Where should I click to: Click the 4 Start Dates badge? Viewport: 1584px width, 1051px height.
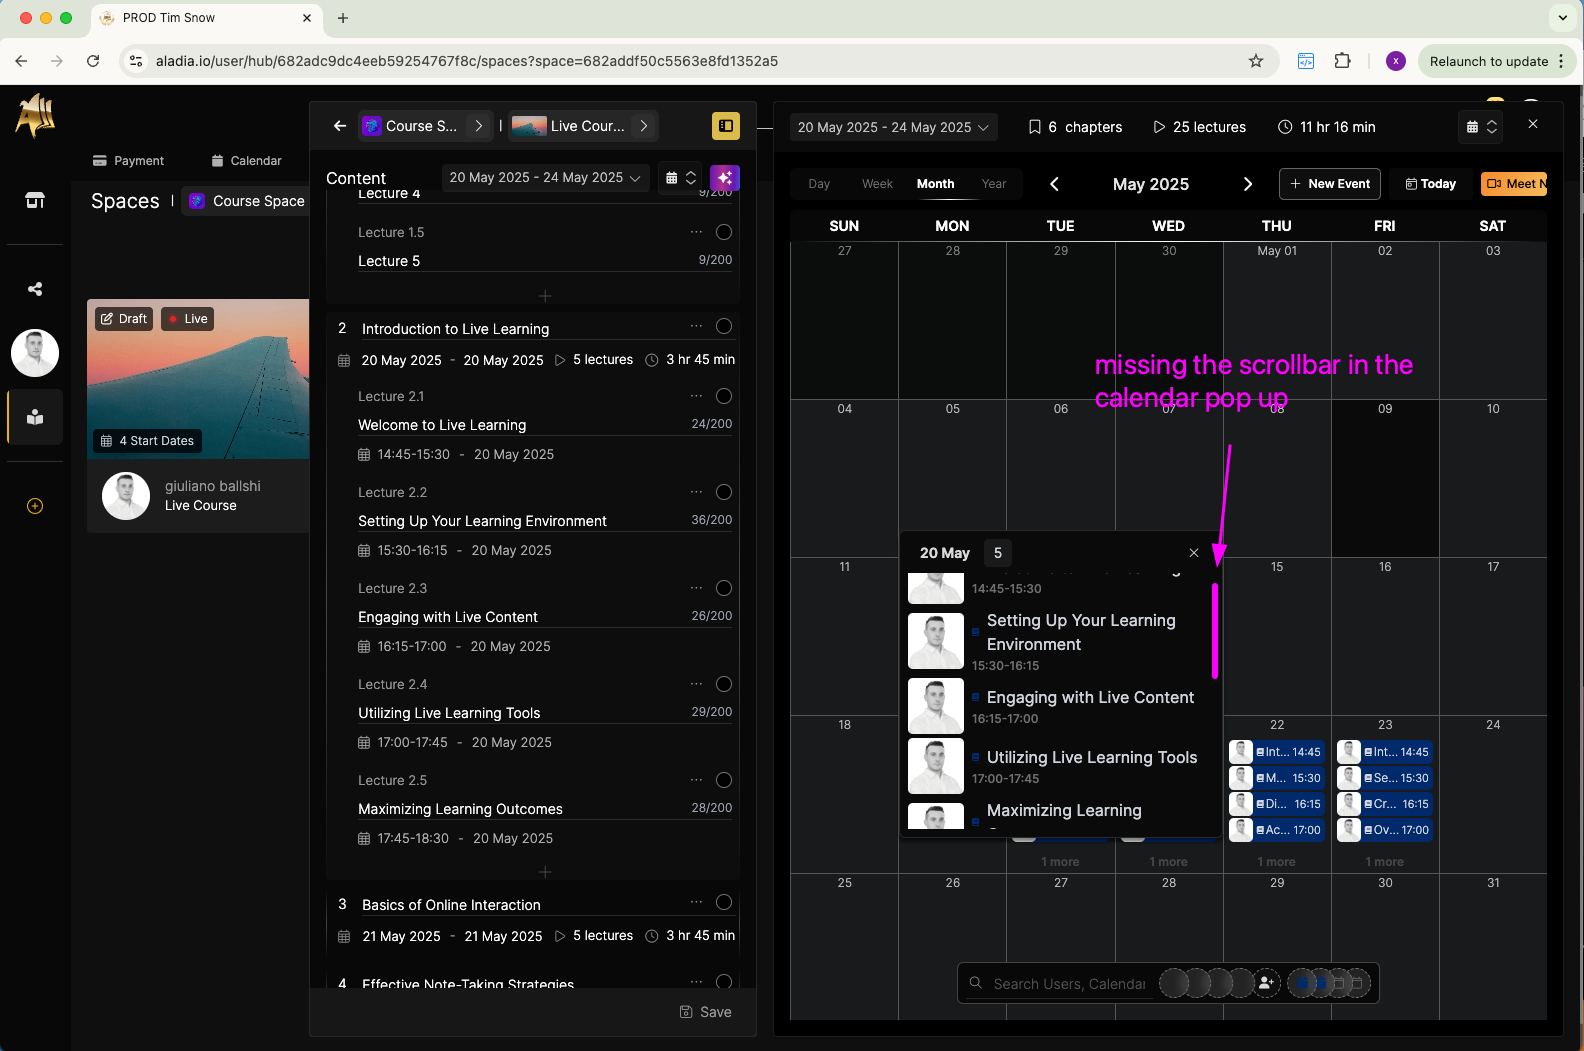pos(148,441)
